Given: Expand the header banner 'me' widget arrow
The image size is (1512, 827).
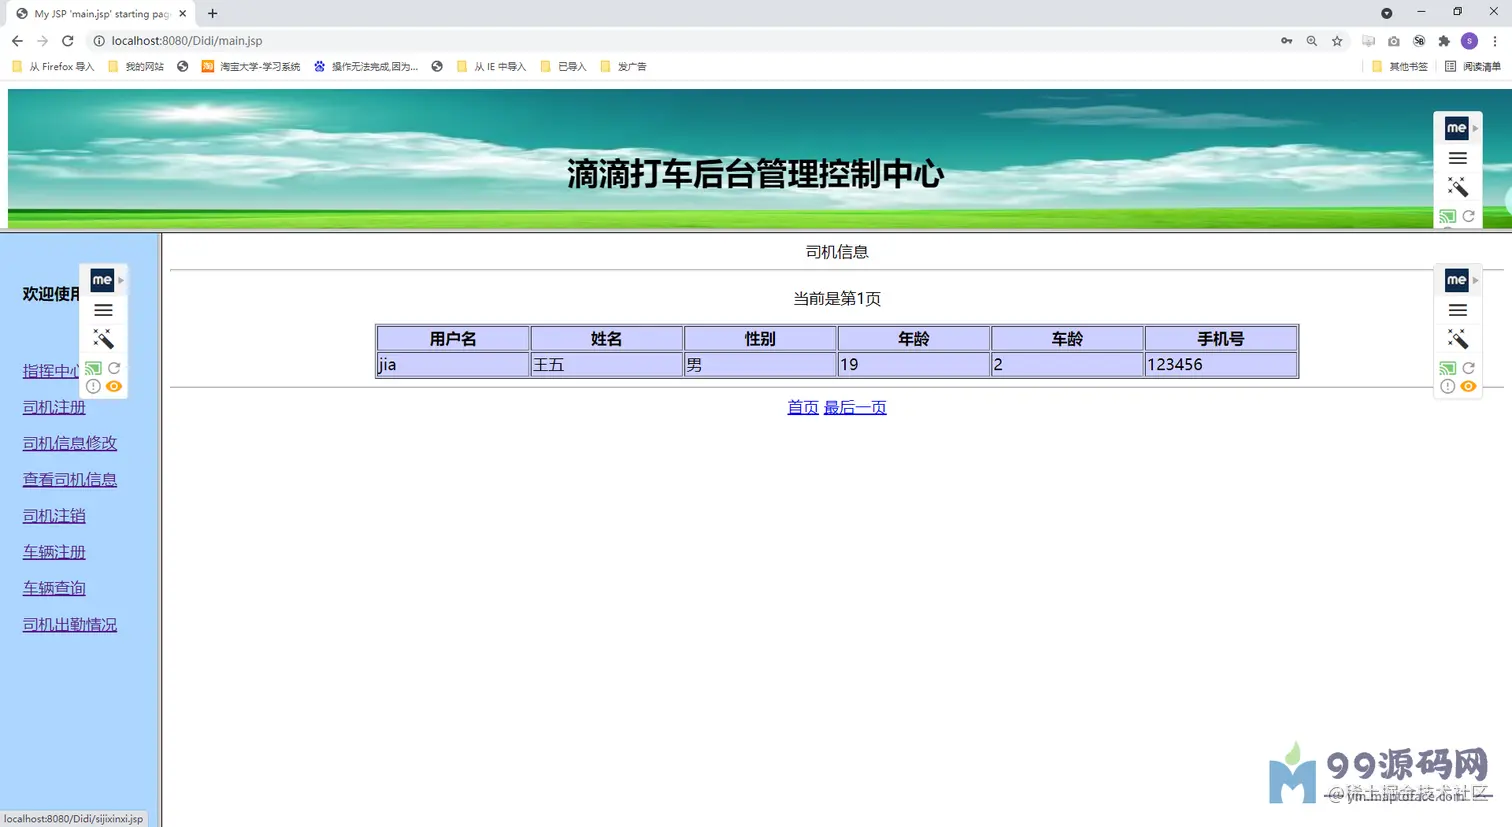Looking at the screenshot, I should pyautogui.click(x=1475, y=128).
